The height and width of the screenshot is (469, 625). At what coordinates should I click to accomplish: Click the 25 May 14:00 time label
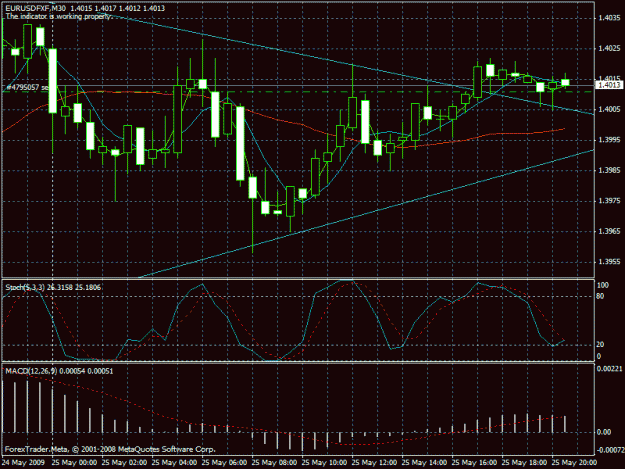click(x=424, y=463)
